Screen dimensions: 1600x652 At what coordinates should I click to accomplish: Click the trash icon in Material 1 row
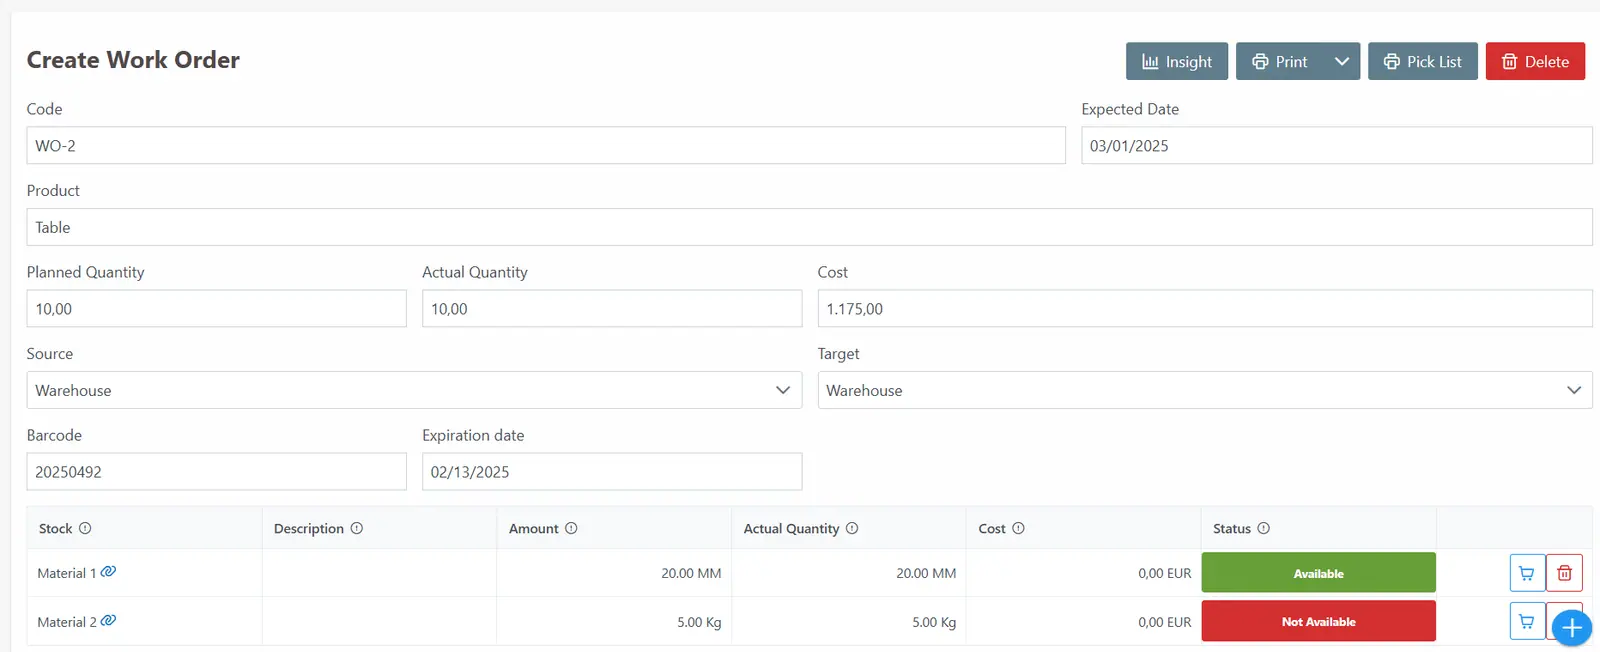pyautogui.click(x=1564, y=573)
